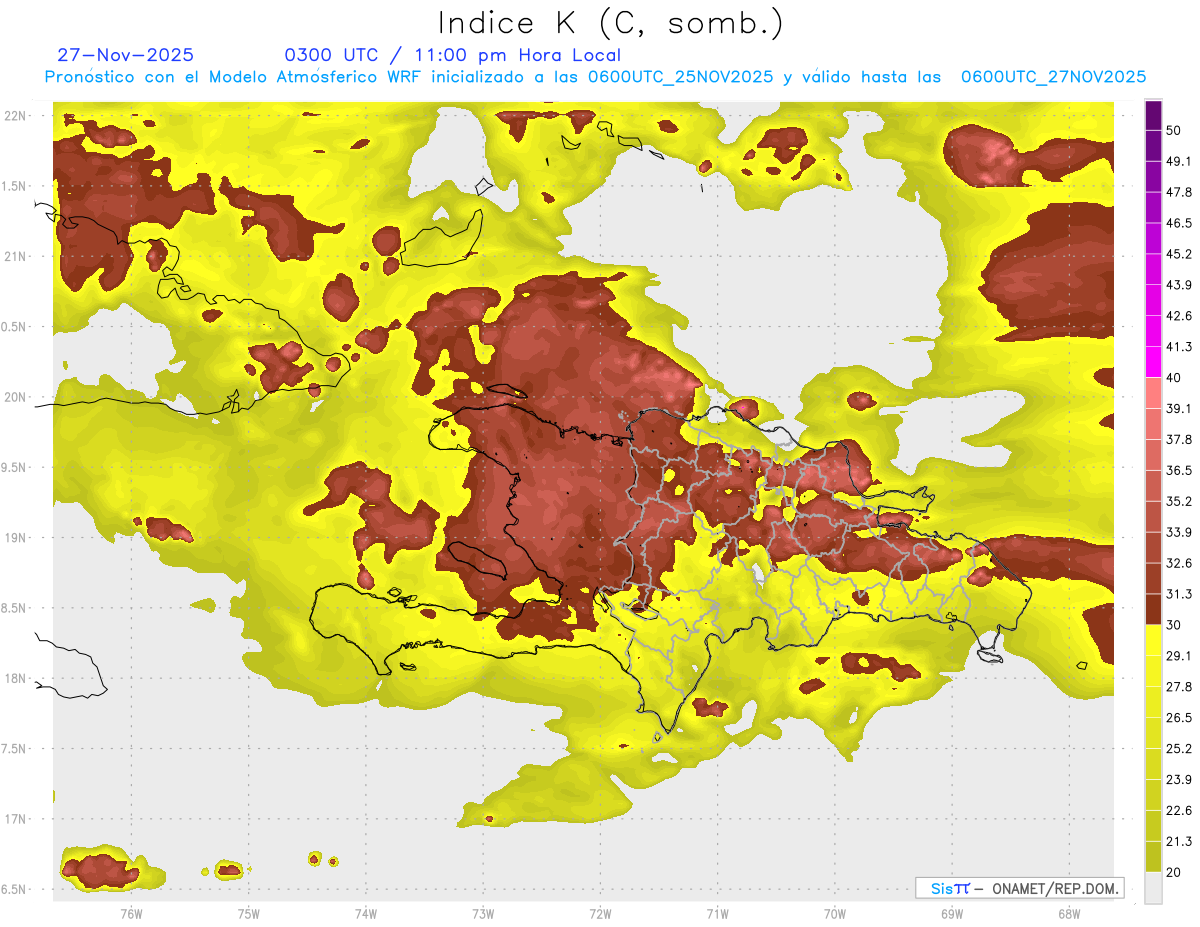
Task: Click the 71W longitude axis label
Action: click(x=717, y=914)
